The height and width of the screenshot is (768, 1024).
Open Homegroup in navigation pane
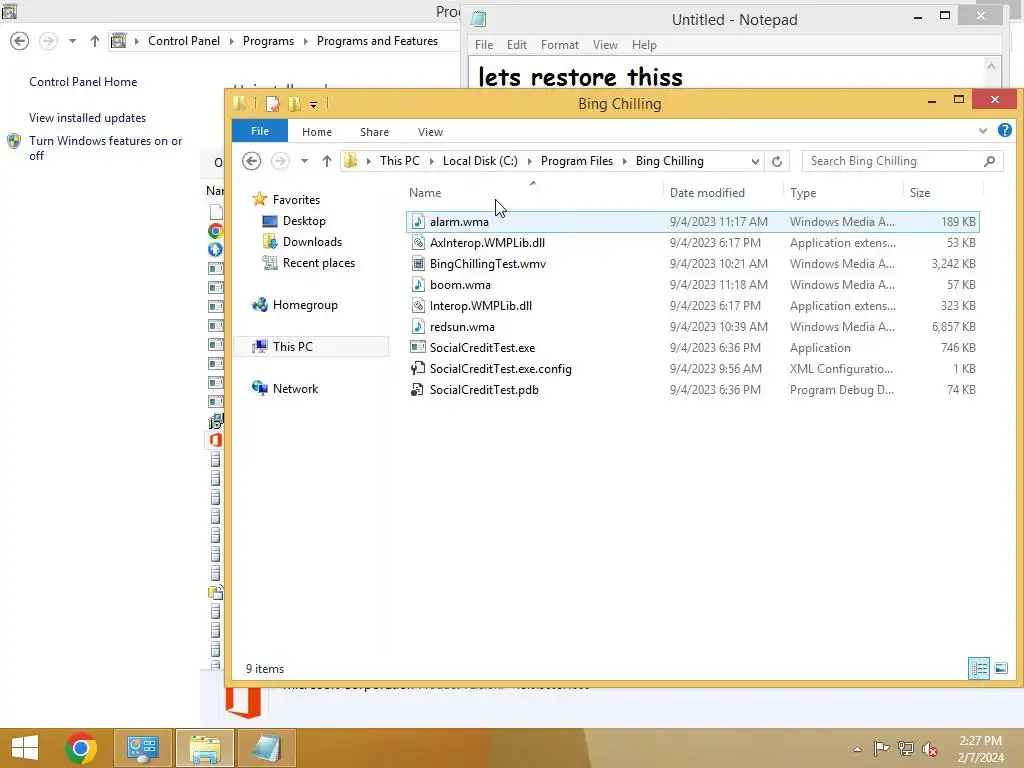[x=305, y=305]
